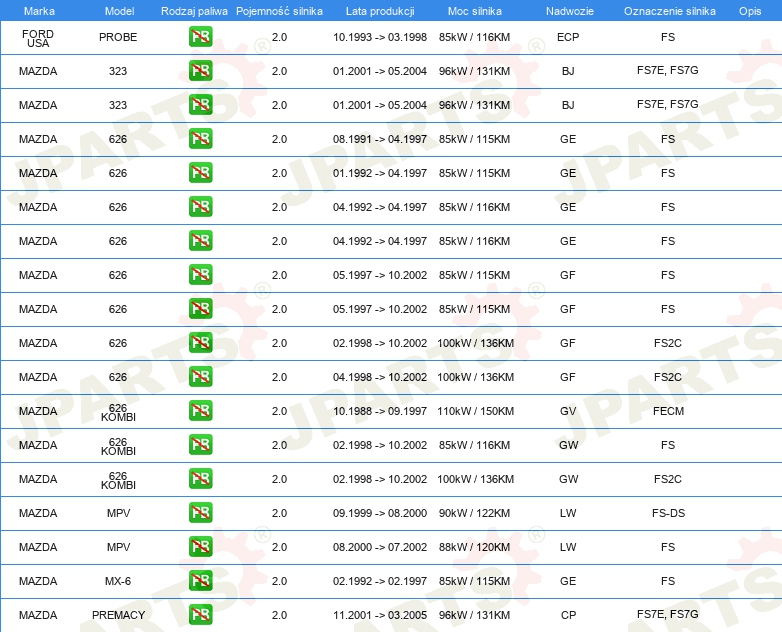Click the Rodzaj paliwa column header
The height and width of the screenshot is (632, 782).
click(x=194, y=11)
